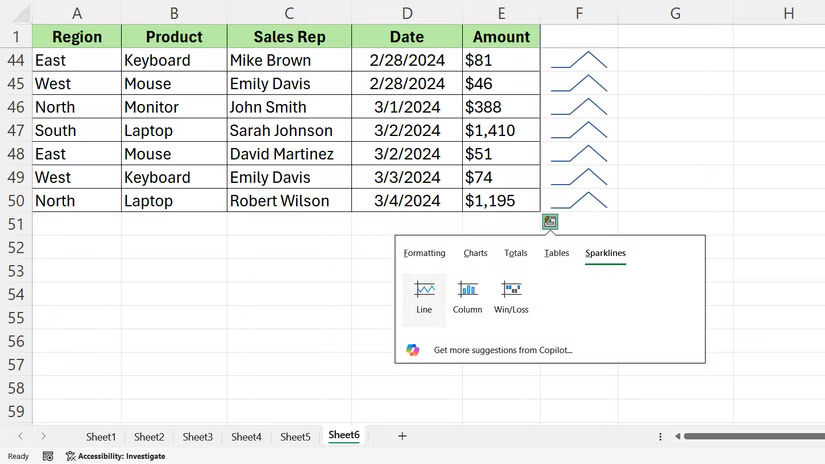
Task: Click the Quick Analysis button below the data
Action: tap(550, 222)
